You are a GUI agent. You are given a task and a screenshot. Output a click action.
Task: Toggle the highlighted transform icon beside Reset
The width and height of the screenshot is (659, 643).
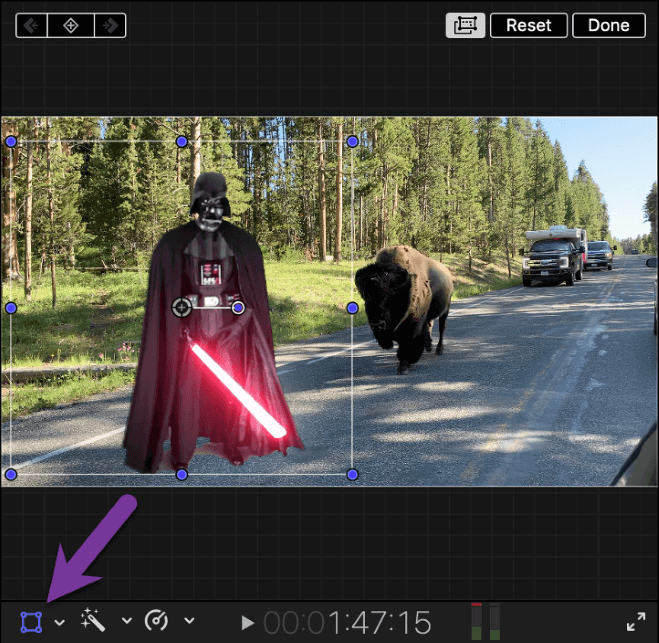pyautogui.click(x=465, y=25)
